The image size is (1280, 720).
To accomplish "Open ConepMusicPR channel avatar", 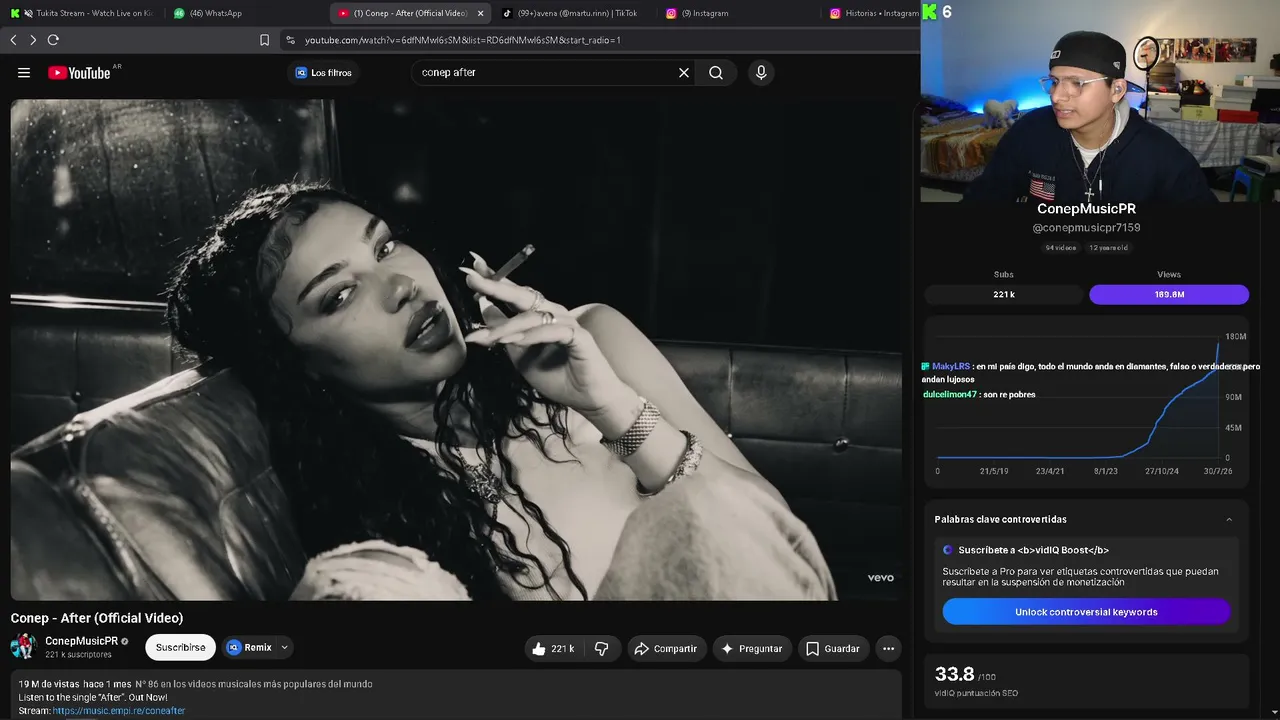I will (x=24, y=647).
